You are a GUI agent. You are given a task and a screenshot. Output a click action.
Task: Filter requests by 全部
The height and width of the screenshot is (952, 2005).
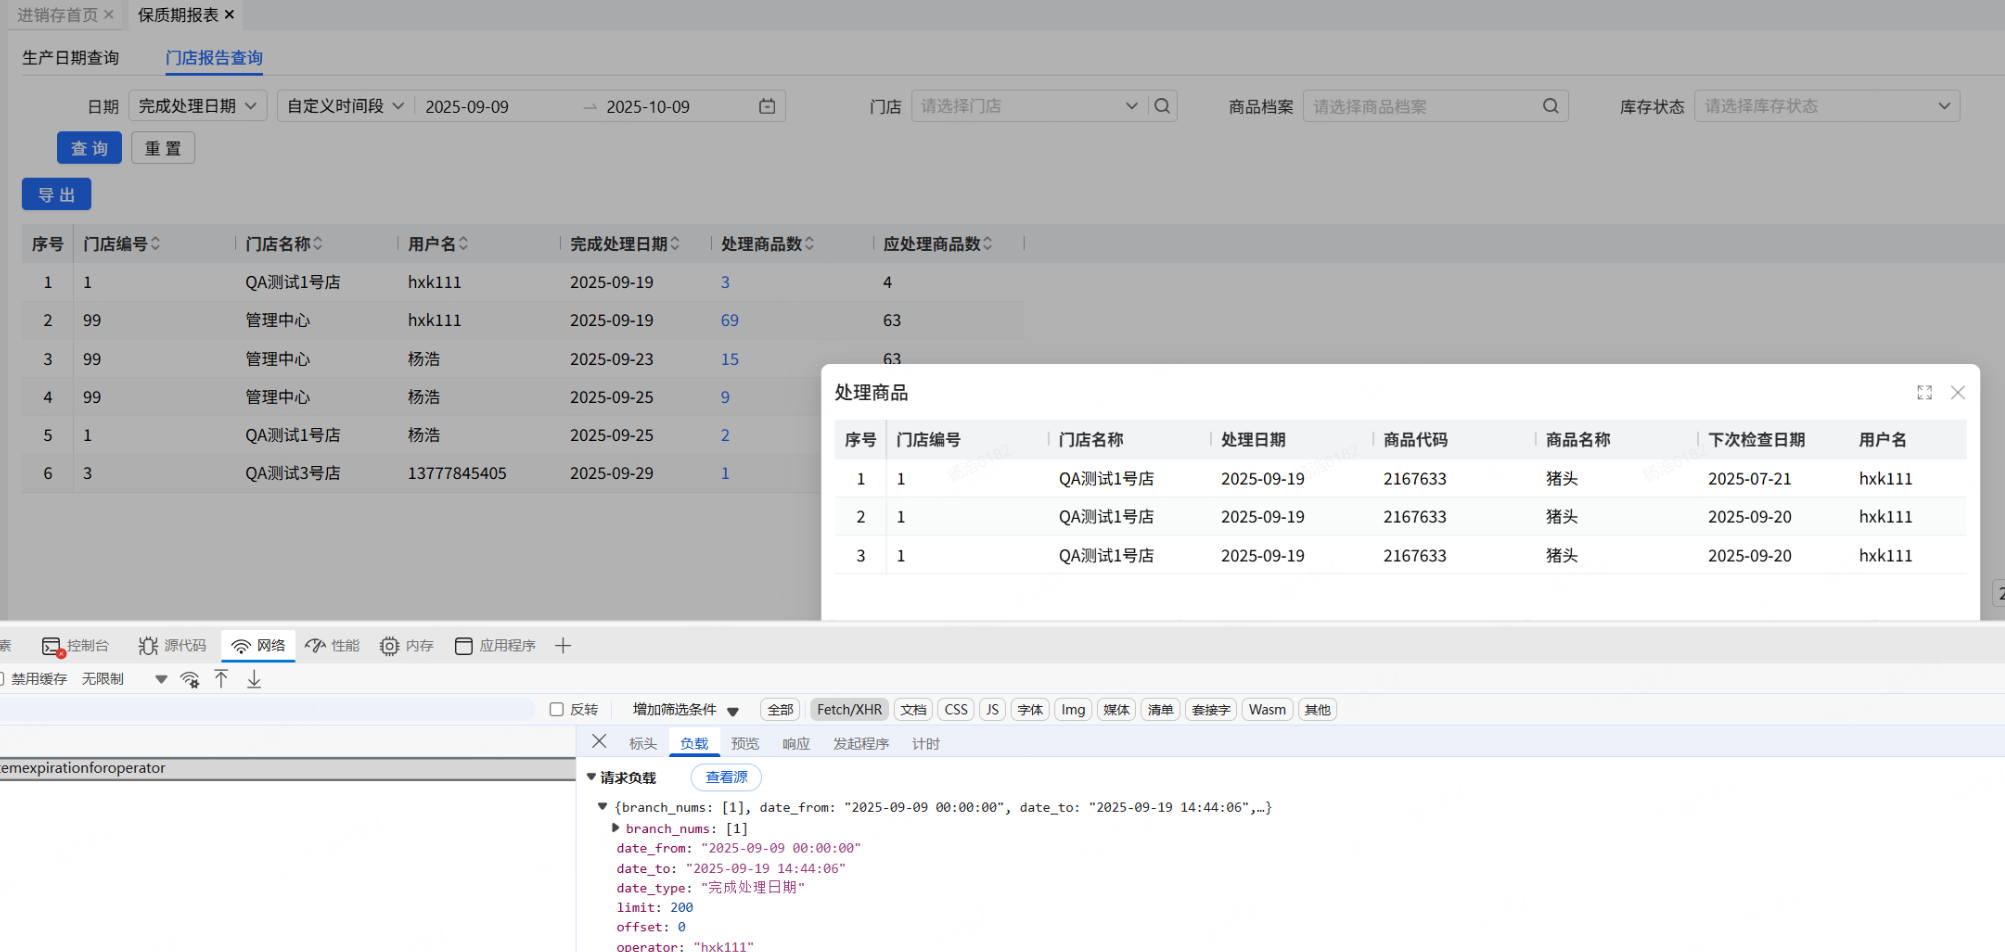click(780, 710)
